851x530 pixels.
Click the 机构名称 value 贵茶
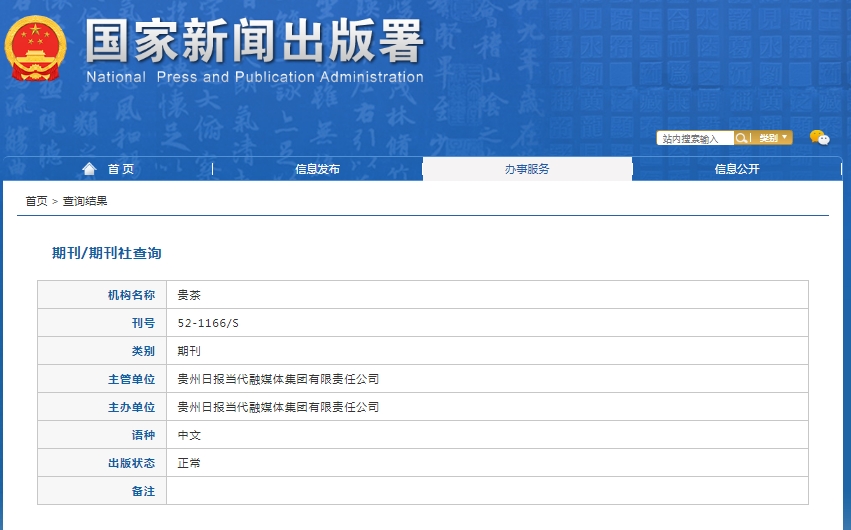[189, 295]
